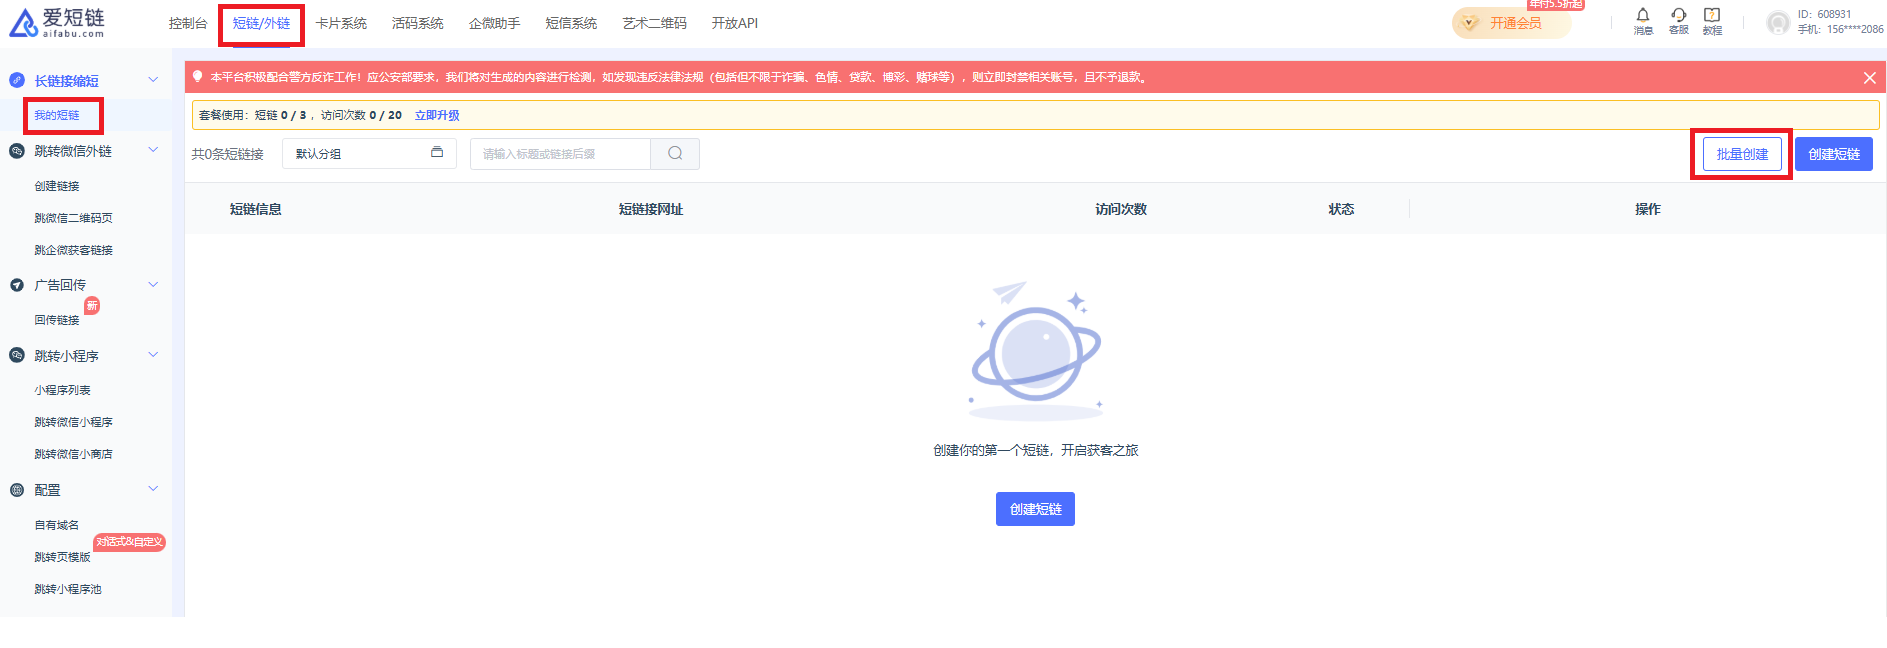Switch to the 卡片系统 tab
Viewport: 1887px width, 648px height.
(341, 23)
